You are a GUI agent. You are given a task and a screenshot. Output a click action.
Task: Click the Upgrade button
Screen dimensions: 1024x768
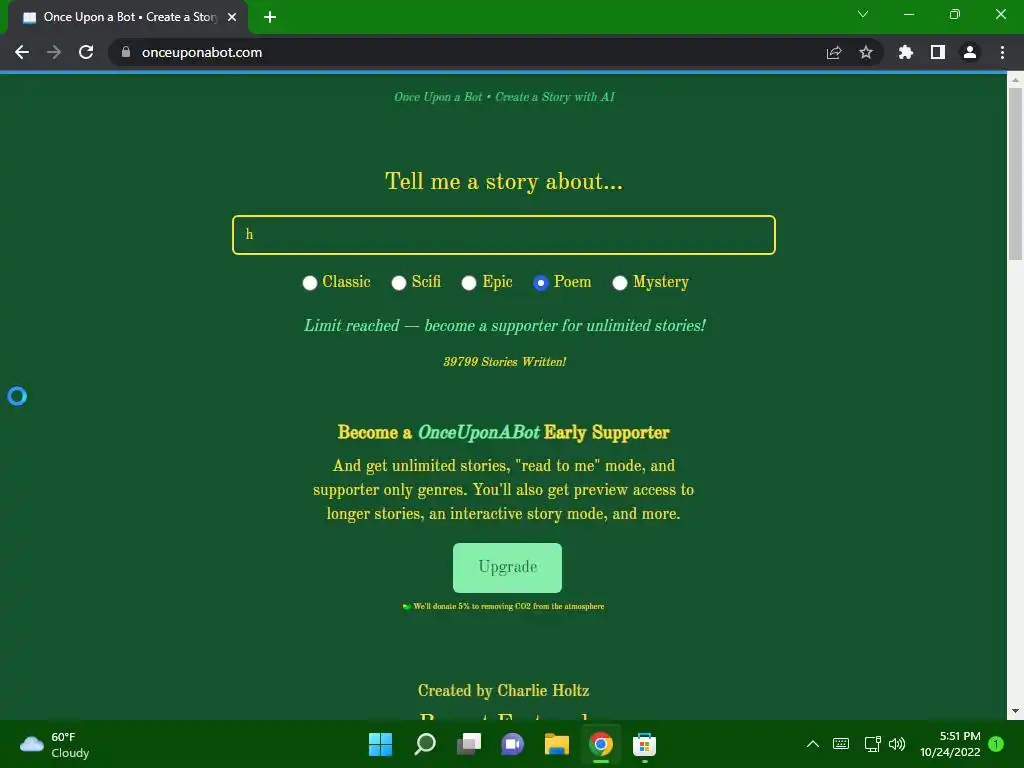pyautogui.click(x=507, y=568)
